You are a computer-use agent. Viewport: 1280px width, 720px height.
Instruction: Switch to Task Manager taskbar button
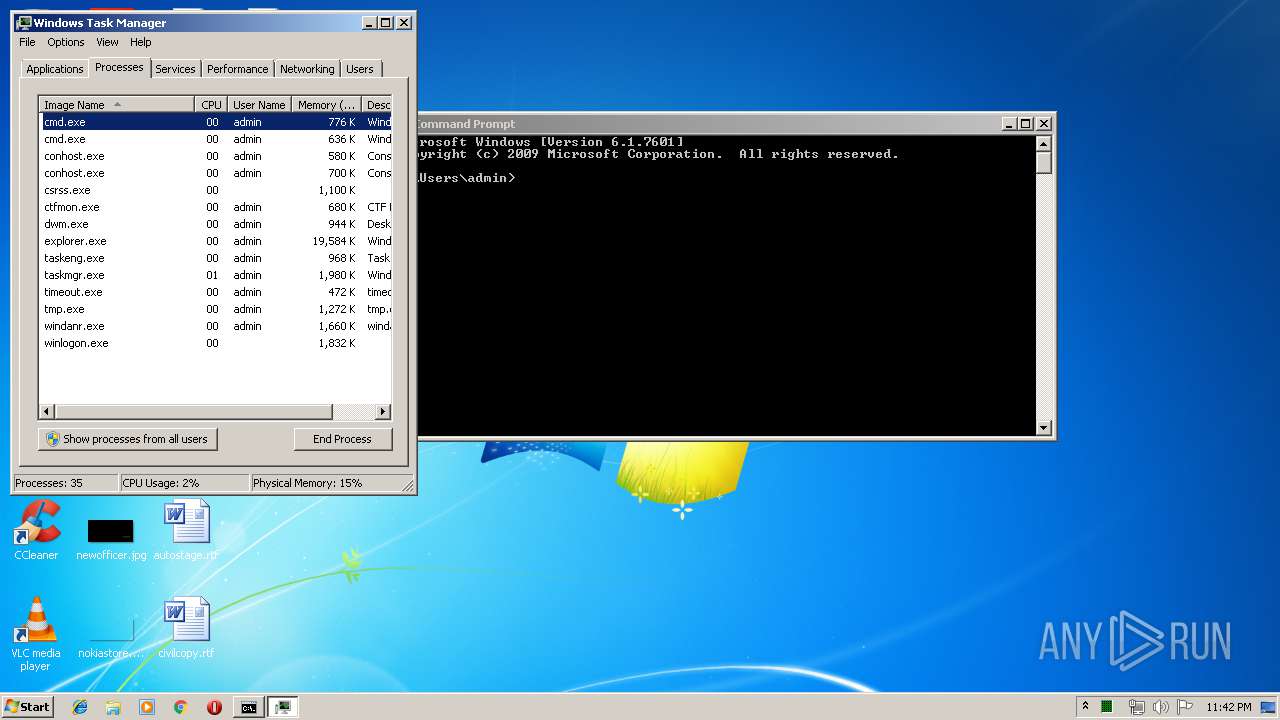(284, 707)
